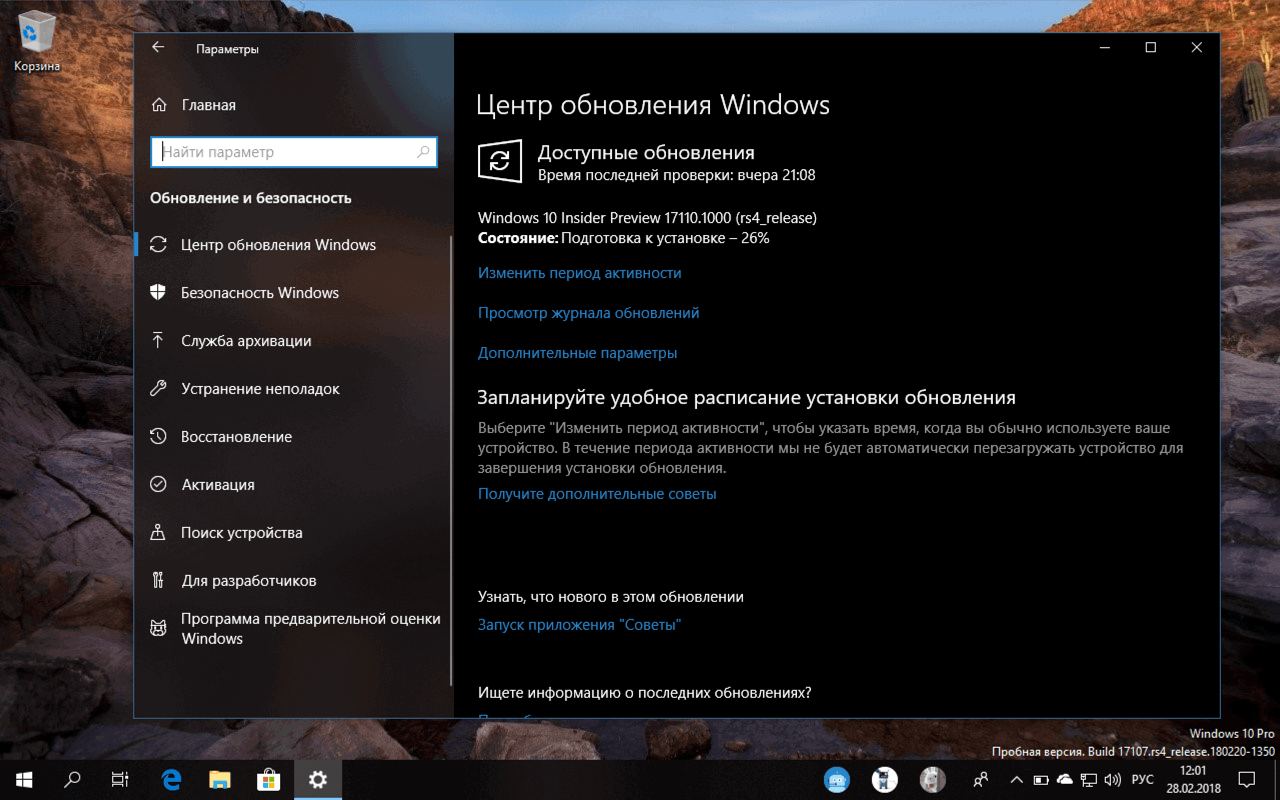This screenshot has width=1280, height=800.
Task: Close the Параметры window
Action: click(x=1197, y=48)
